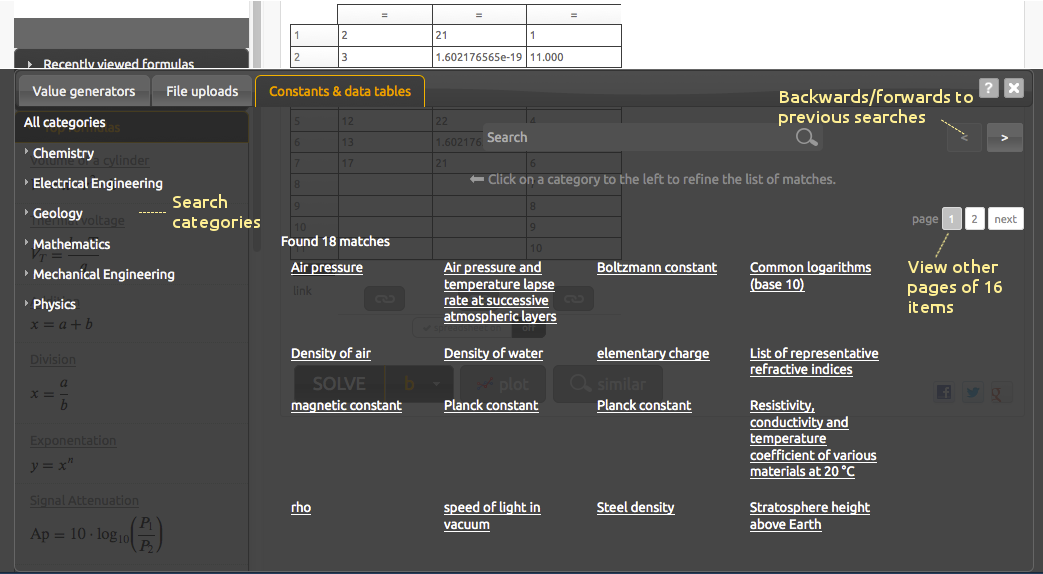This screenshot has width=1043, height=574.
Task: Expand Recently viewed formulas section
Action: 118,64
